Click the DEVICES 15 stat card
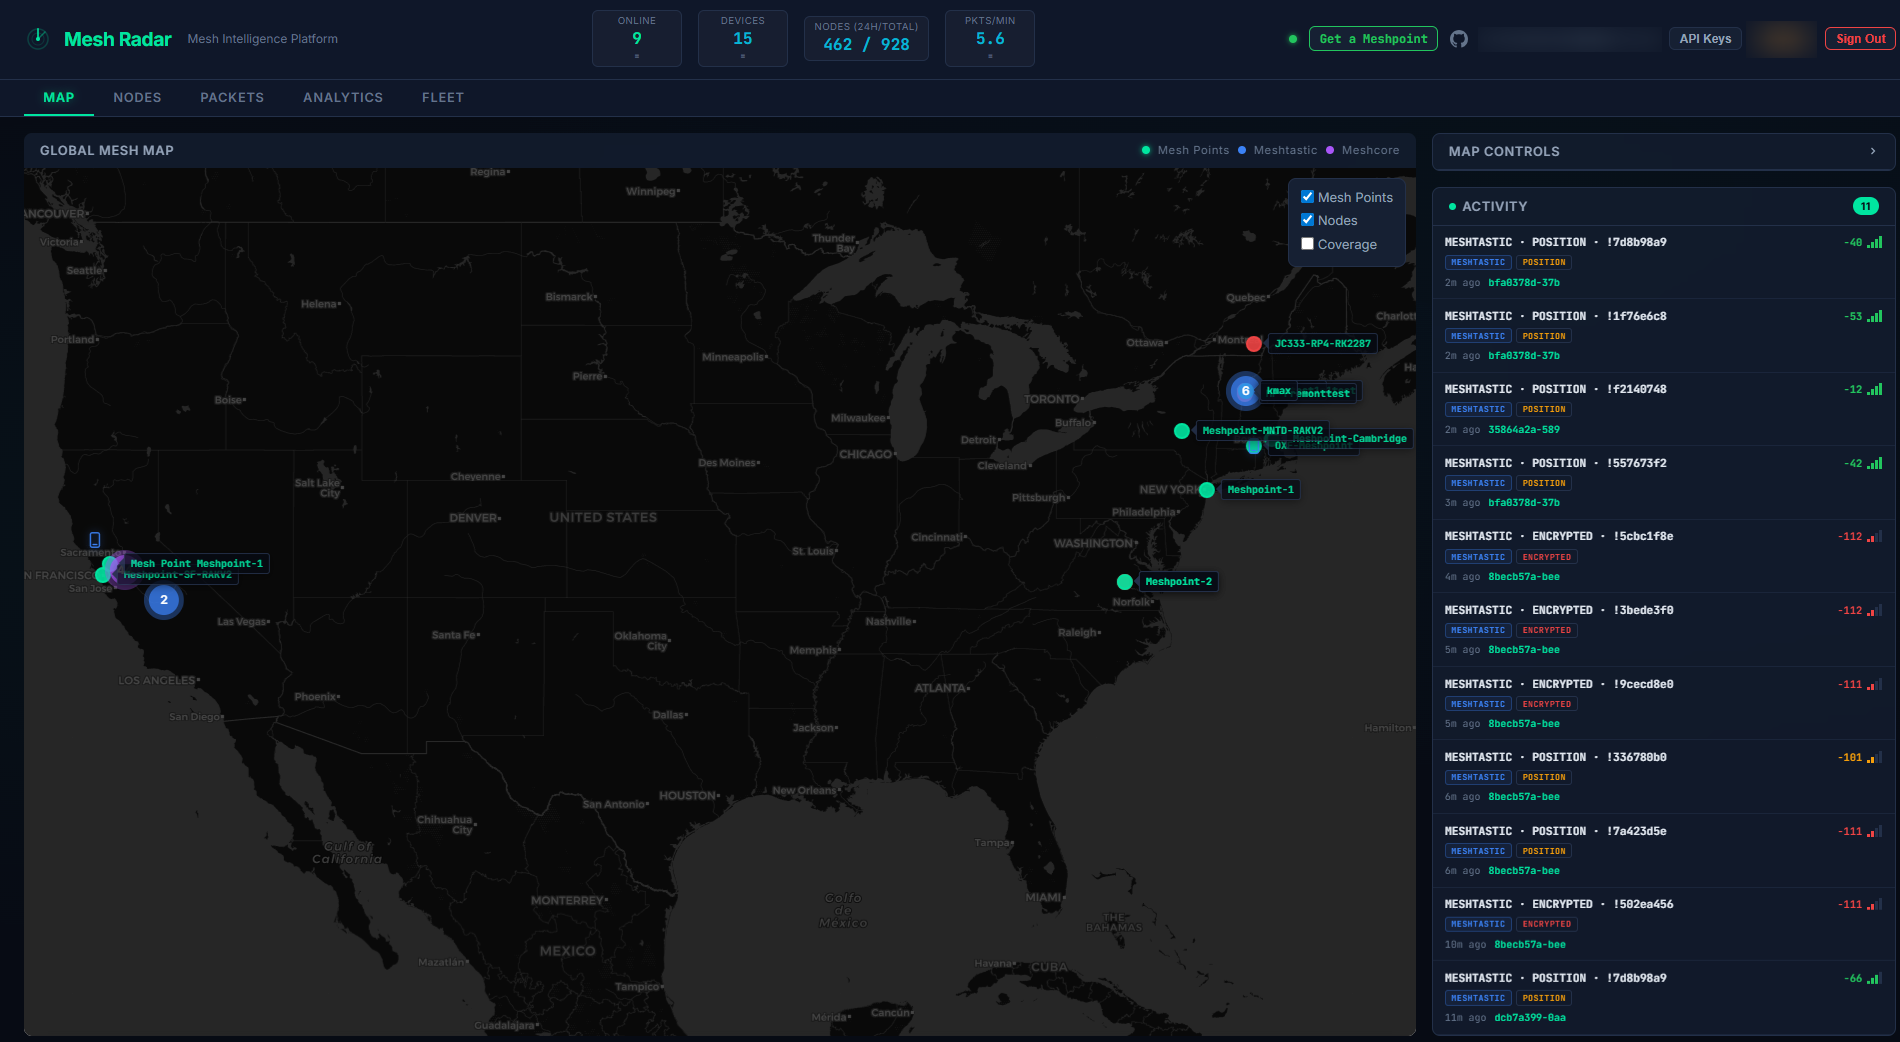Screen dimensions: 1900x1042 pyautogui.click(x=742, y=38)
